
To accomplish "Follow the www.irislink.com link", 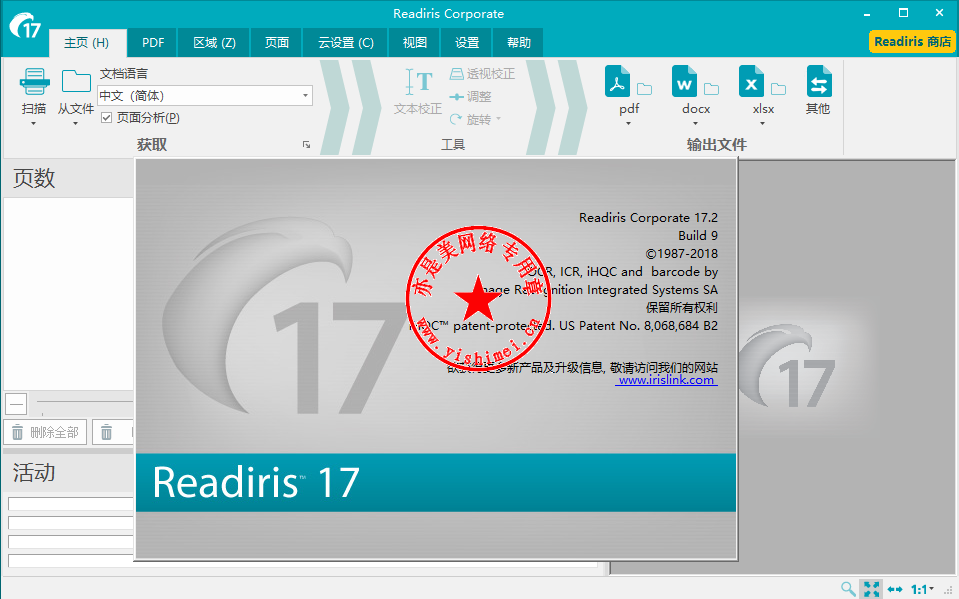I will (x=666, y=380).
